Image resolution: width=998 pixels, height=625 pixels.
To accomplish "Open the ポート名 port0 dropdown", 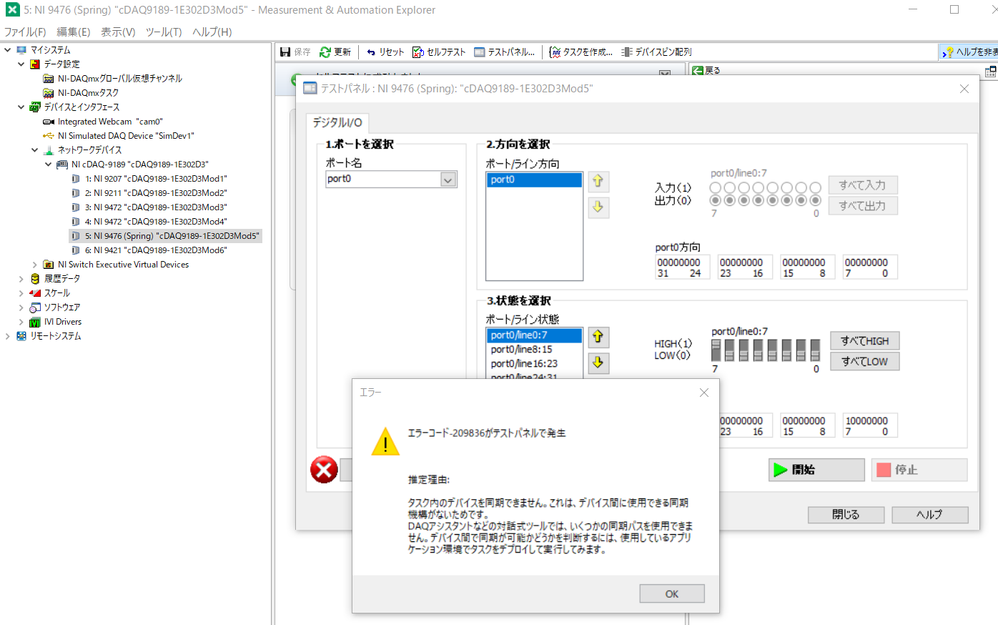I will point(448,179).
